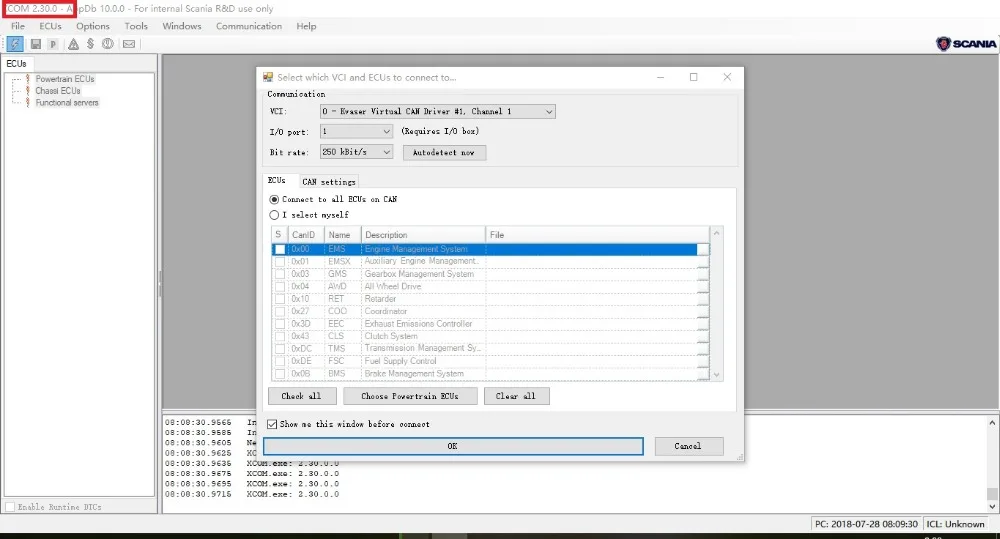This screenshot has width=1000, height=539.
Task: Click the Exhaust Emissions Controller description
Action: tap(418, 323)
